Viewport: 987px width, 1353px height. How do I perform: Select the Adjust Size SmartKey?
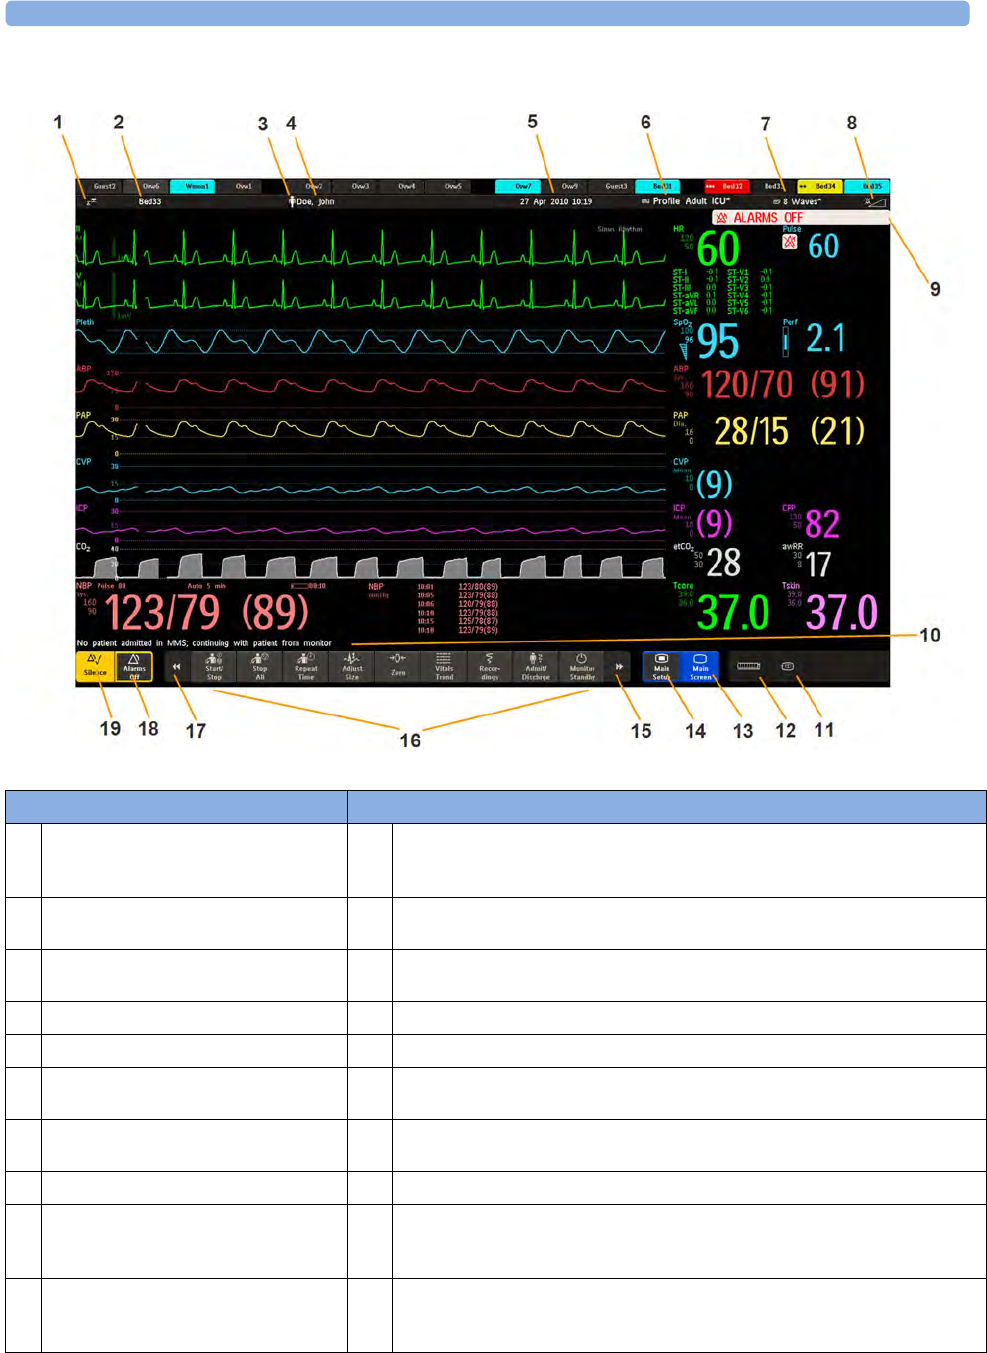[352, 667]
